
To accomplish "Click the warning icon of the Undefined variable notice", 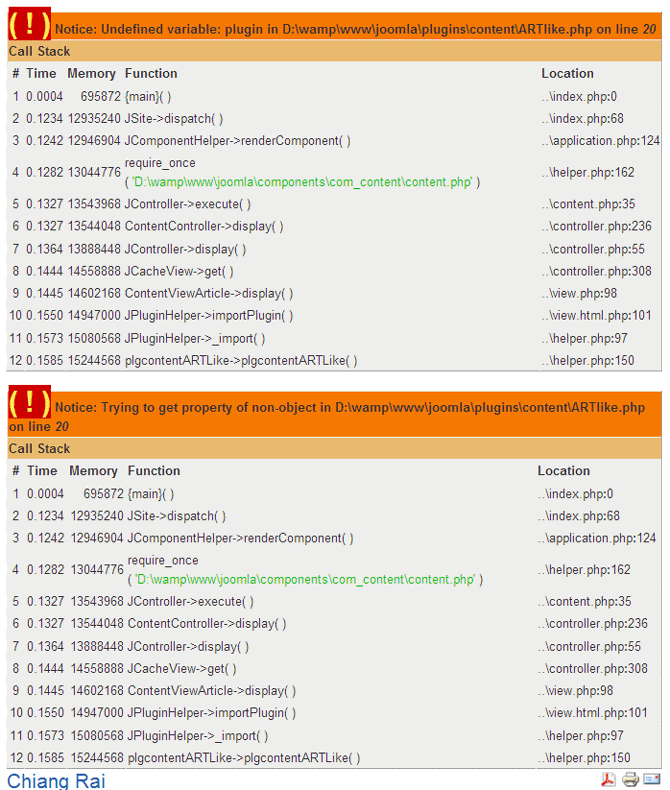I will (29, 24).
